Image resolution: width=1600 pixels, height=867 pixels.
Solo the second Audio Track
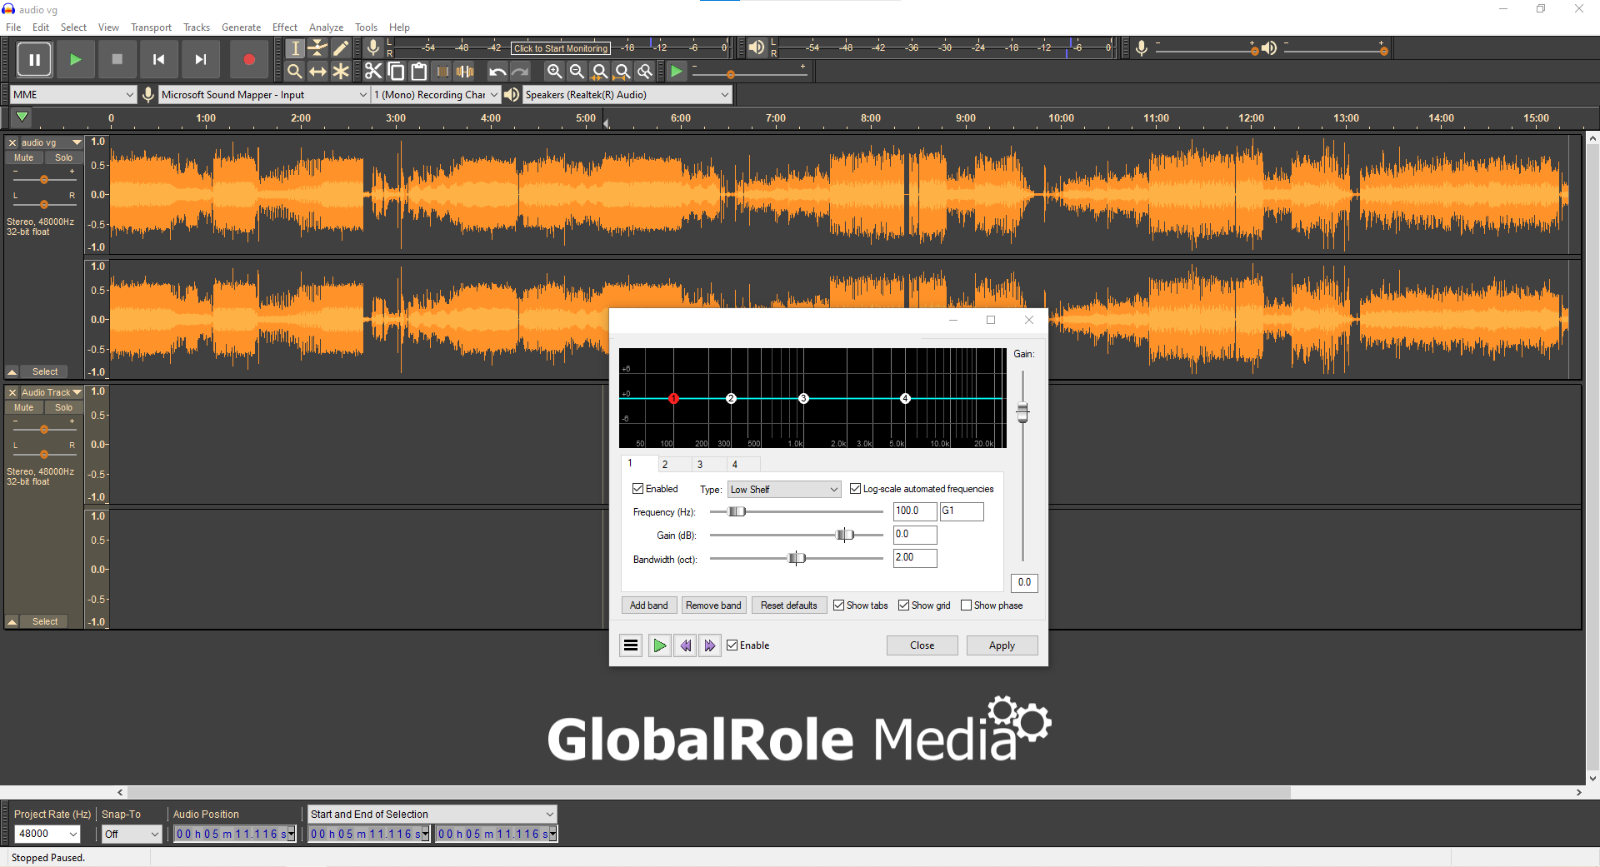pos(64,408)
